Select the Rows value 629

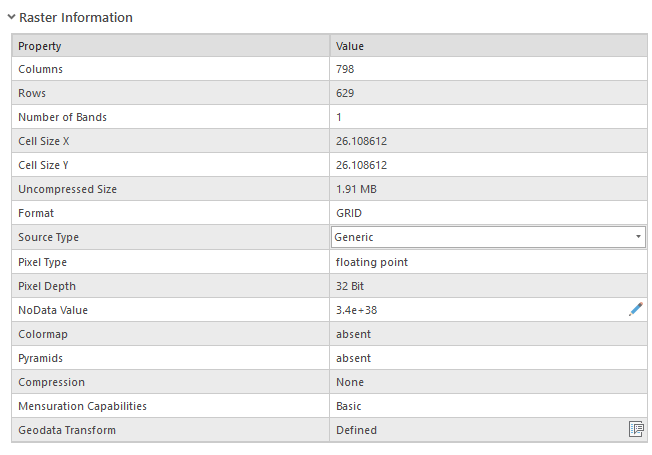[x=346, y=94]
